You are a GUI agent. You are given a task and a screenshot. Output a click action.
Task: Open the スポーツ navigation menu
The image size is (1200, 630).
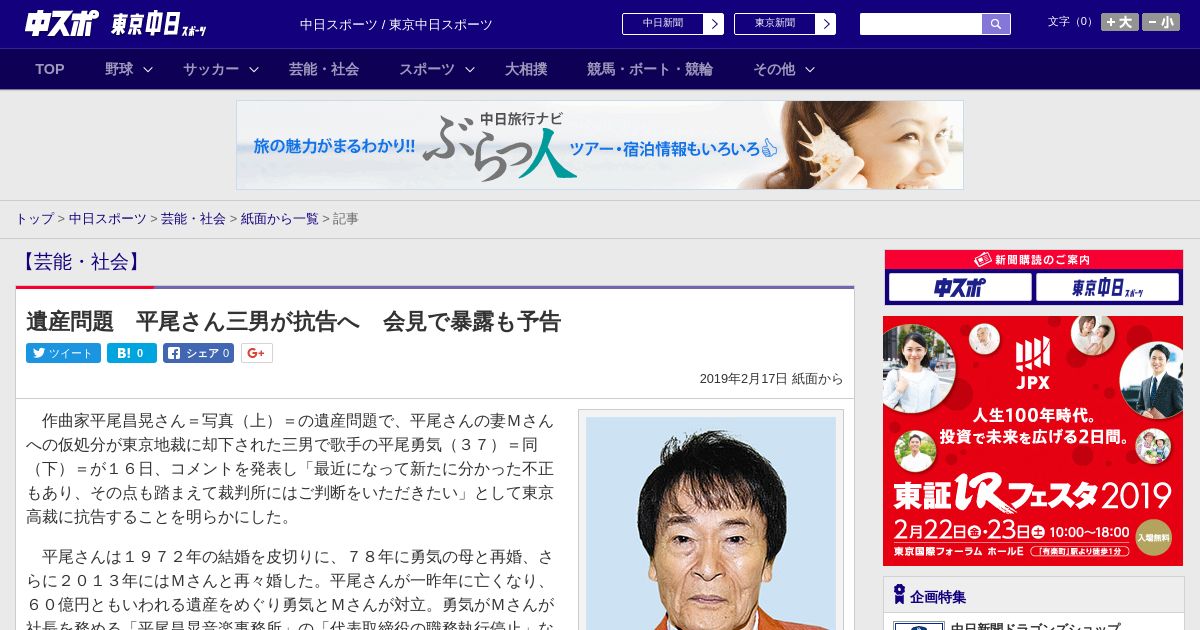[x=427, y=69]
